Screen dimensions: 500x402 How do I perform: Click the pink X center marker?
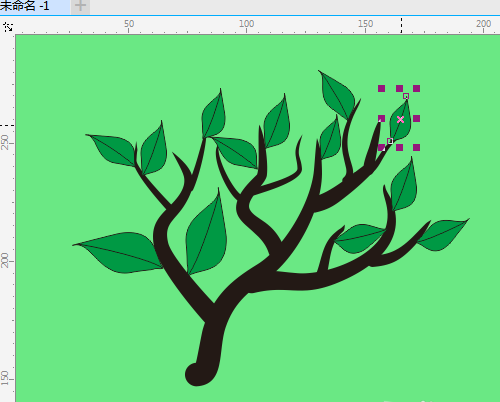[x=400, y=119]
